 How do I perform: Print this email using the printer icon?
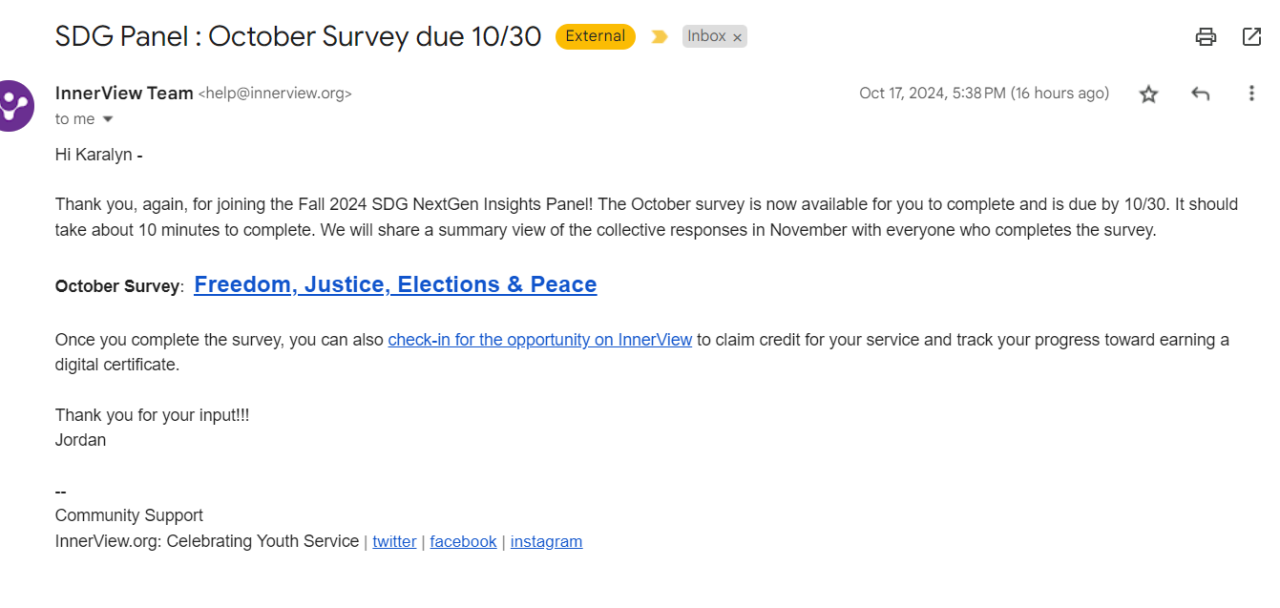click(1206, 37)
